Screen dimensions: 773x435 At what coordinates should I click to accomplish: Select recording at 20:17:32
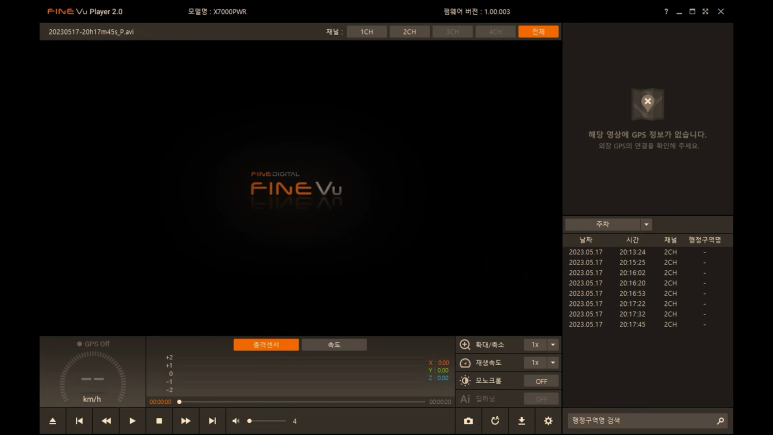coord(647,314)
